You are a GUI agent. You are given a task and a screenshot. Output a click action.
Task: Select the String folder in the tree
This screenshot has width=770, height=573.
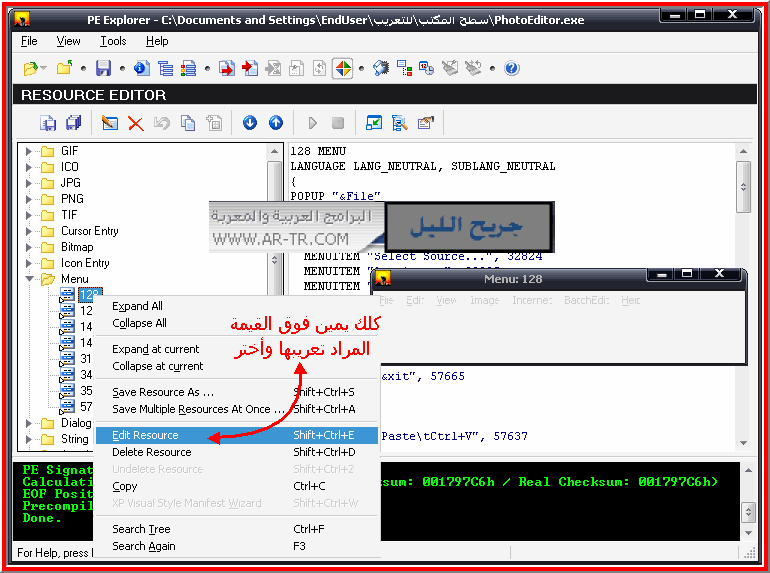75,439
